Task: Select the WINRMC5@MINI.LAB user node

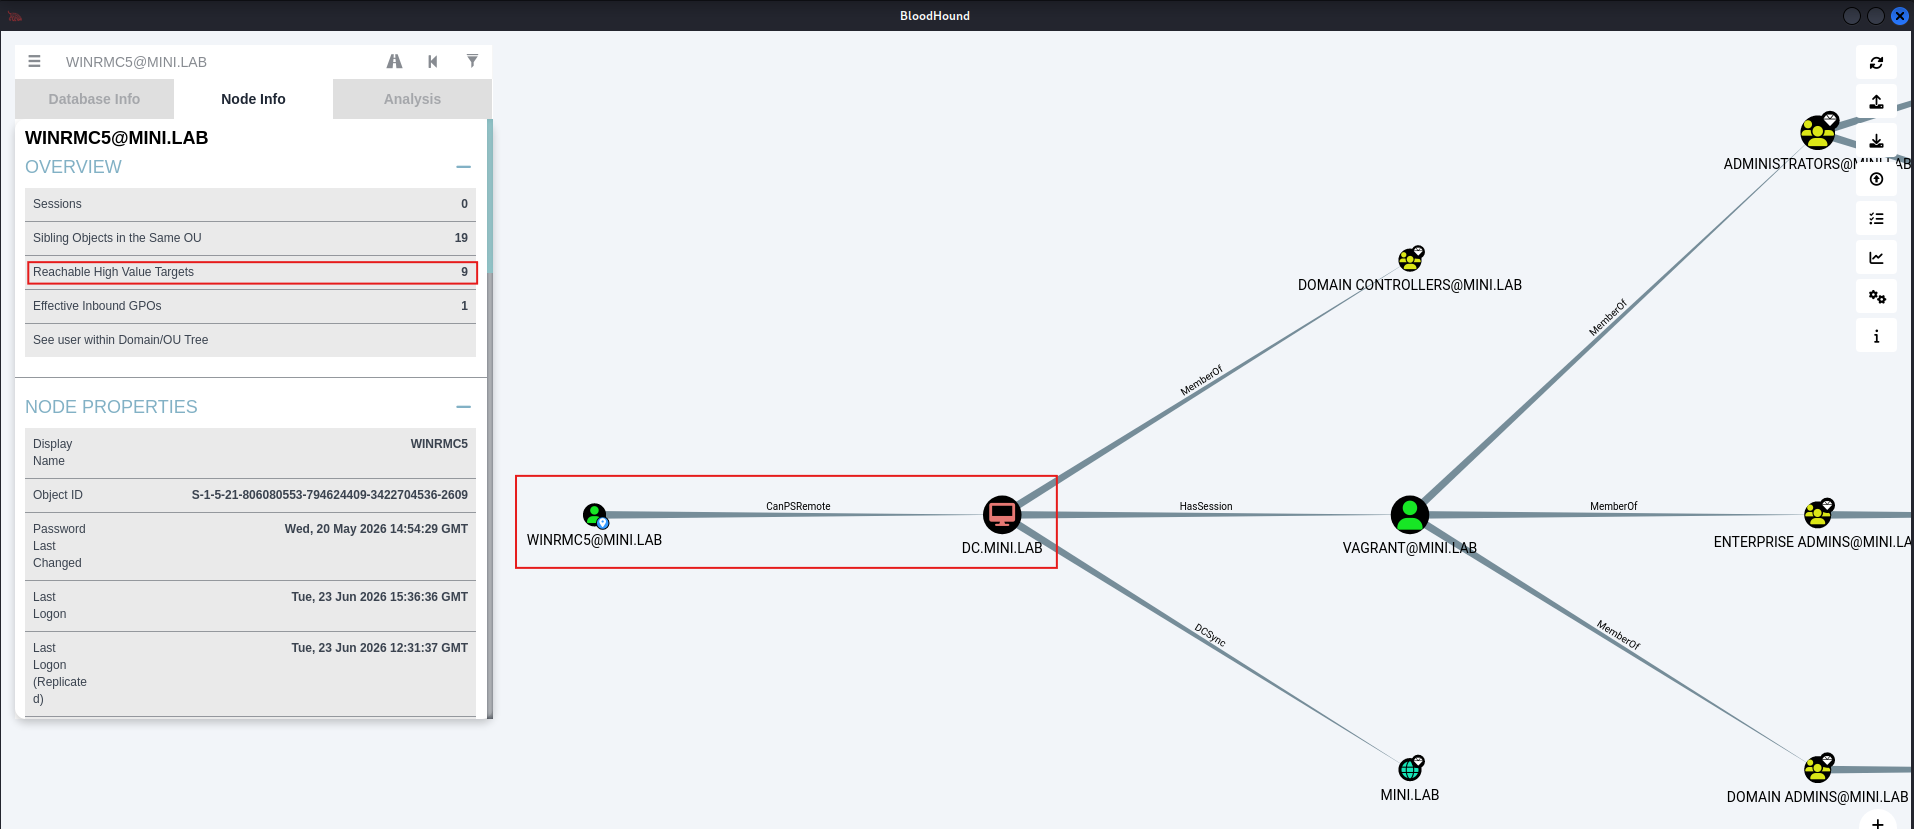Action: coord(595,515)
